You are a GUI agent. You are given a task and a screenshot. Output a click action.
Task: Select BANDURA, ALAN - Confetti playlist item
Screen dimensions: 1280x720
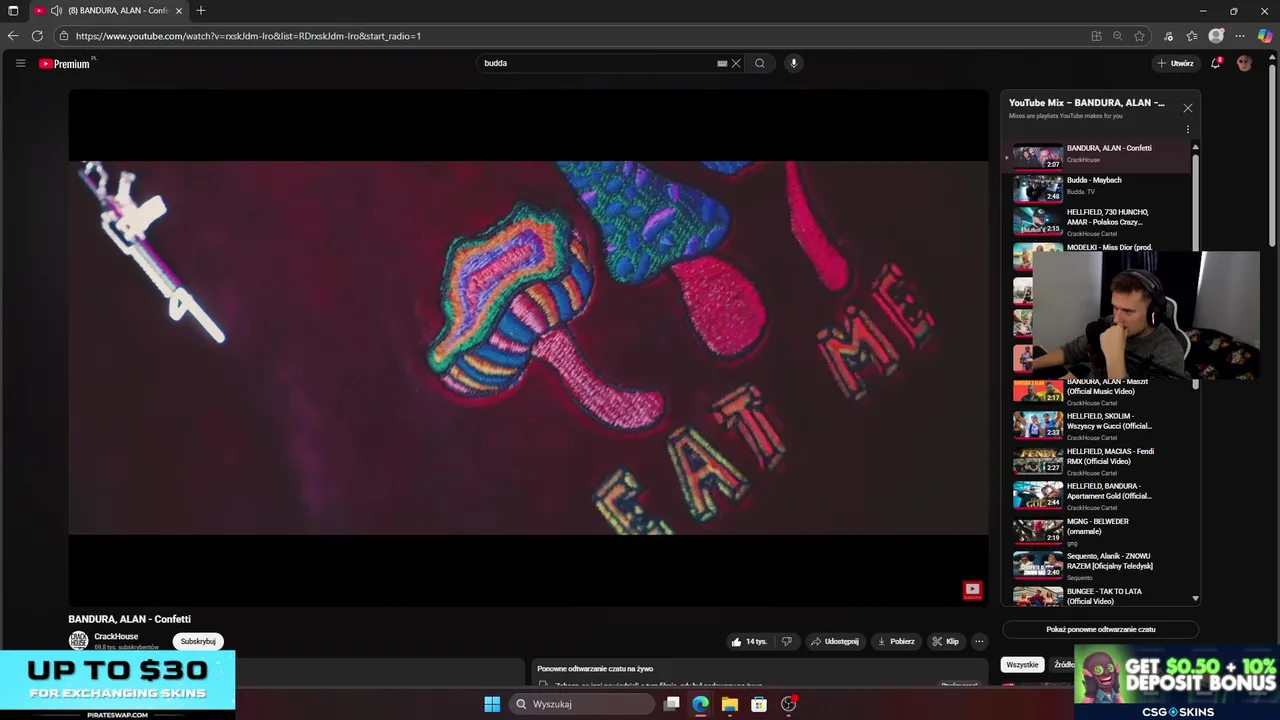pos(1098,156)
